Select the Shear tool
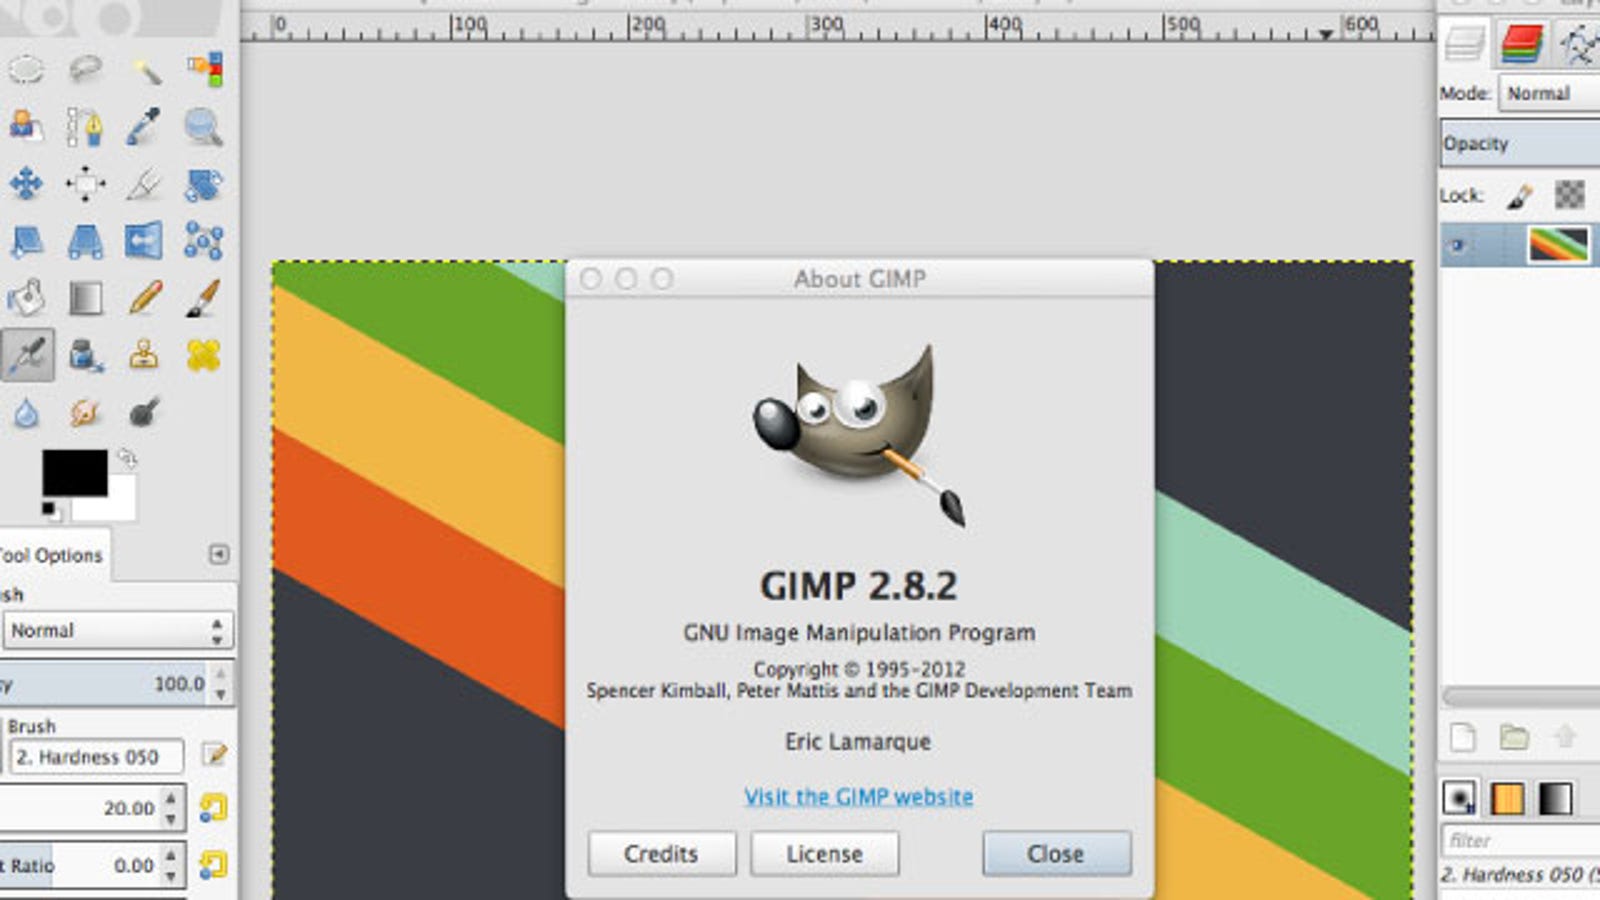 tap(26, 241)
